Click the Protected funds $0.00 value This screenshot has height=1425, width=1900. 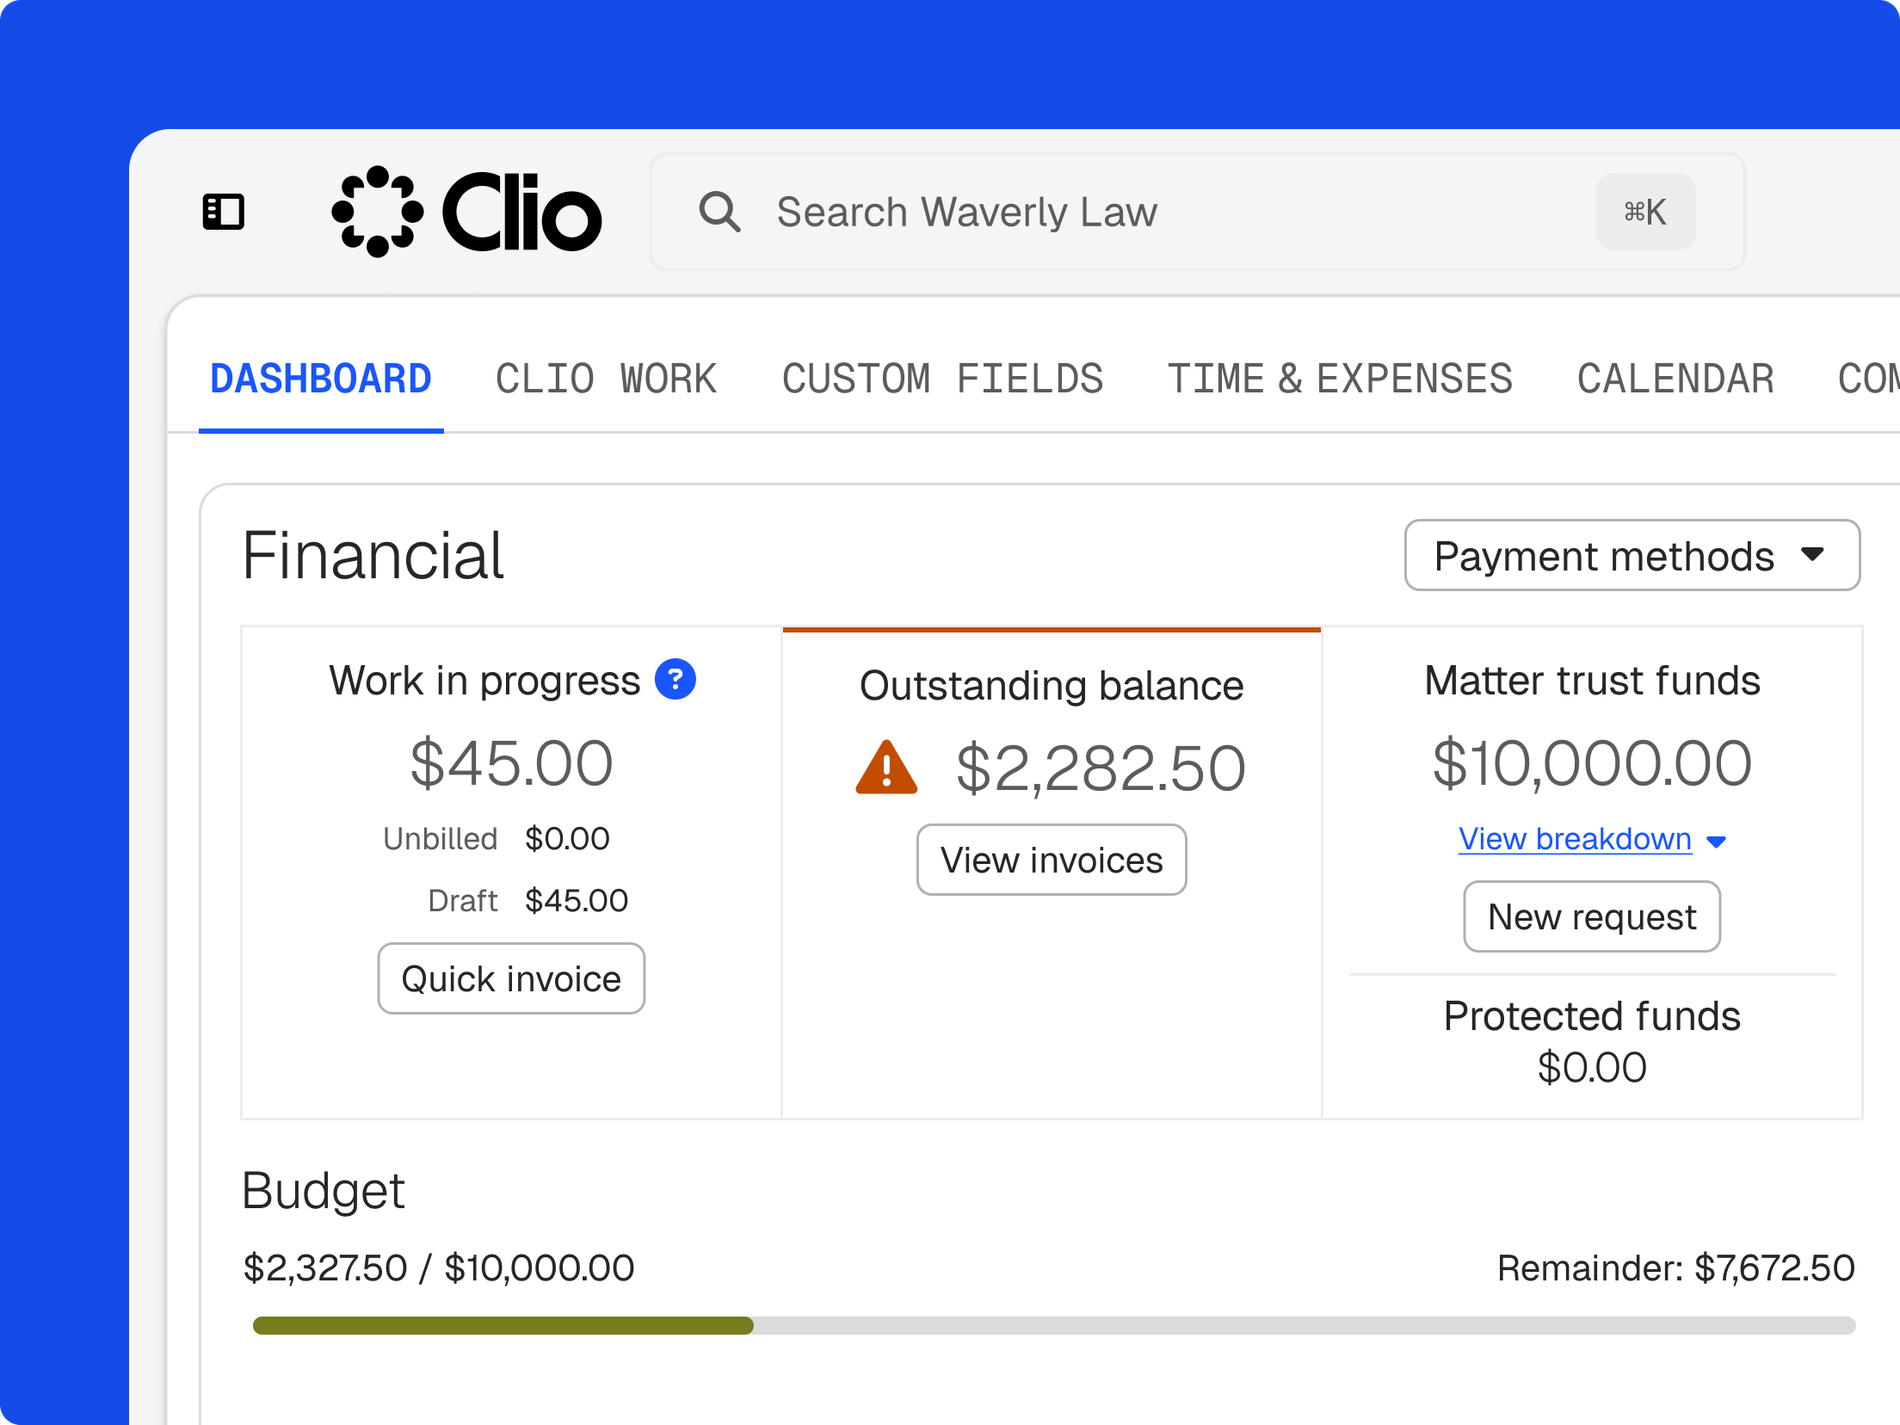pos(1592,1067)
